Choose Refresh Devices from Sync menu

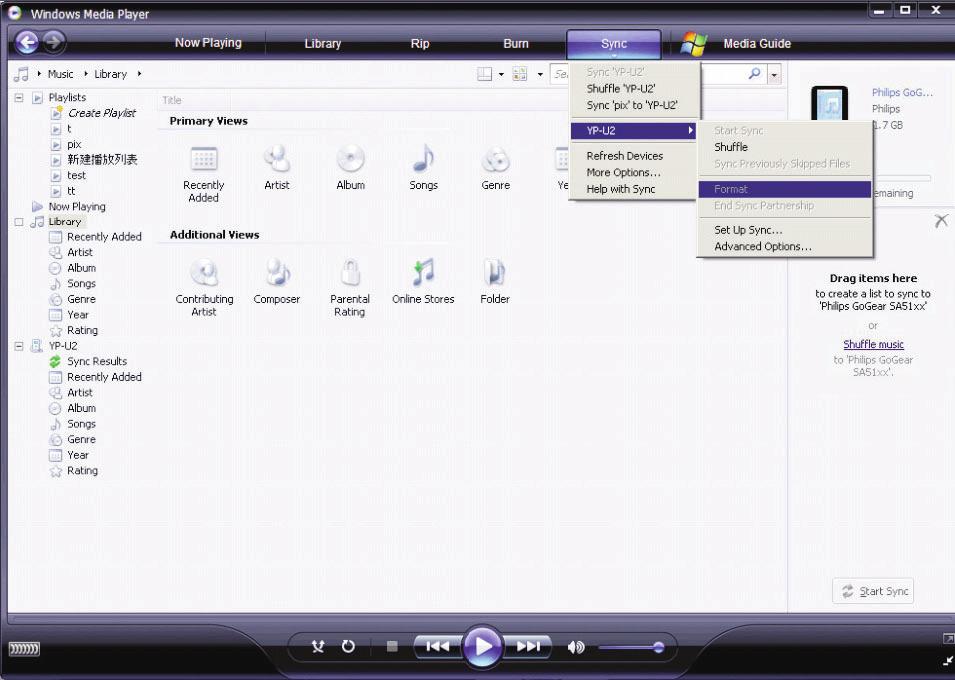[x=634, y=156]
